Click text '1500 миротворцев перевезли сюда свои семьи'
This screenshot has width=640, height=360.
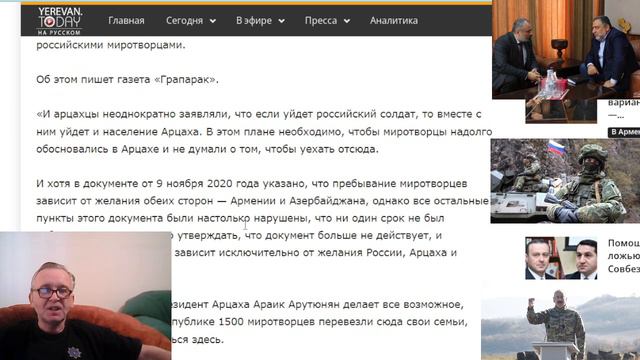[x=343, y=322]
